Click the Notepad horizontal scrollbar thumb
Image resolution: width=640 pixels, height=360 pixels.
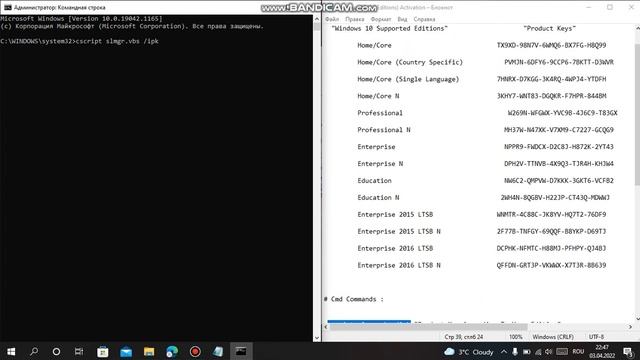tap(429, 327)
